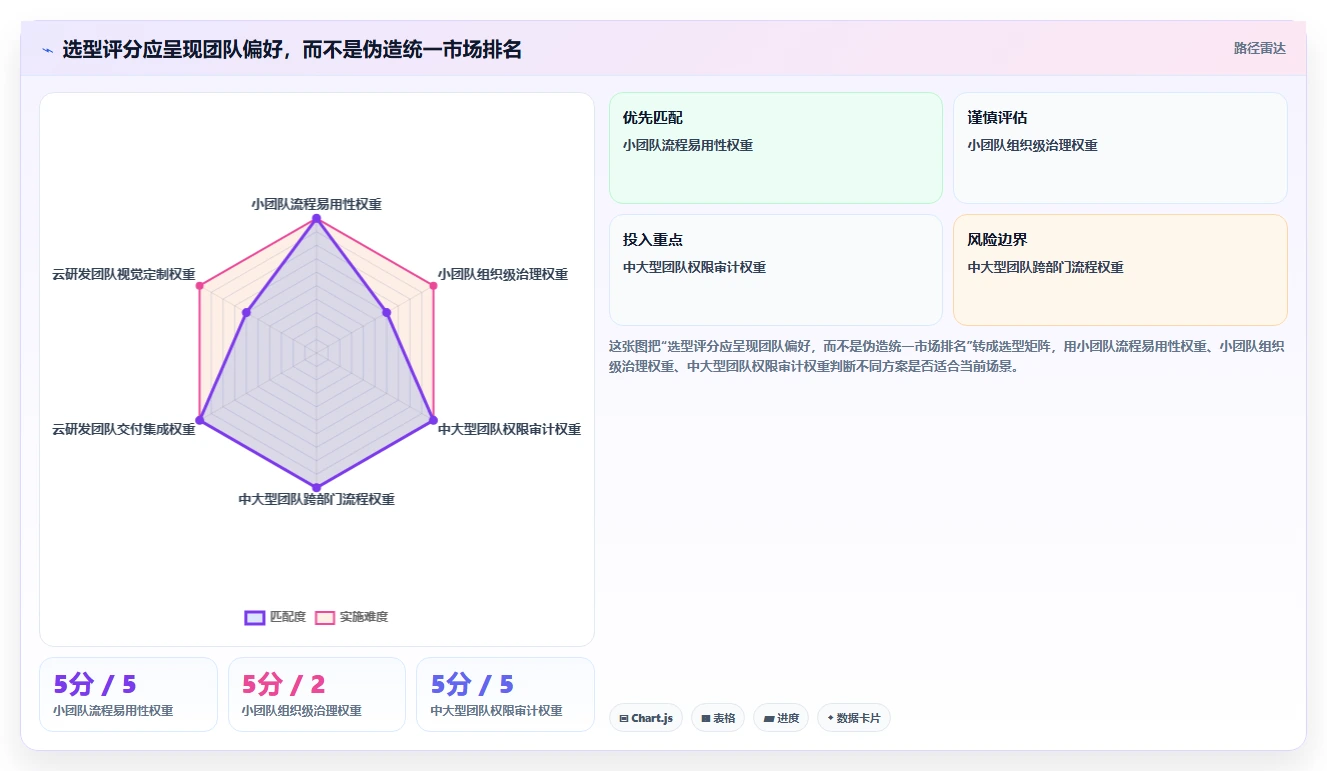This screenshot has width=1327, height=771.
Task: Open the 优先匹配 card
Action: pyautogui.click(x=775, y=148)
